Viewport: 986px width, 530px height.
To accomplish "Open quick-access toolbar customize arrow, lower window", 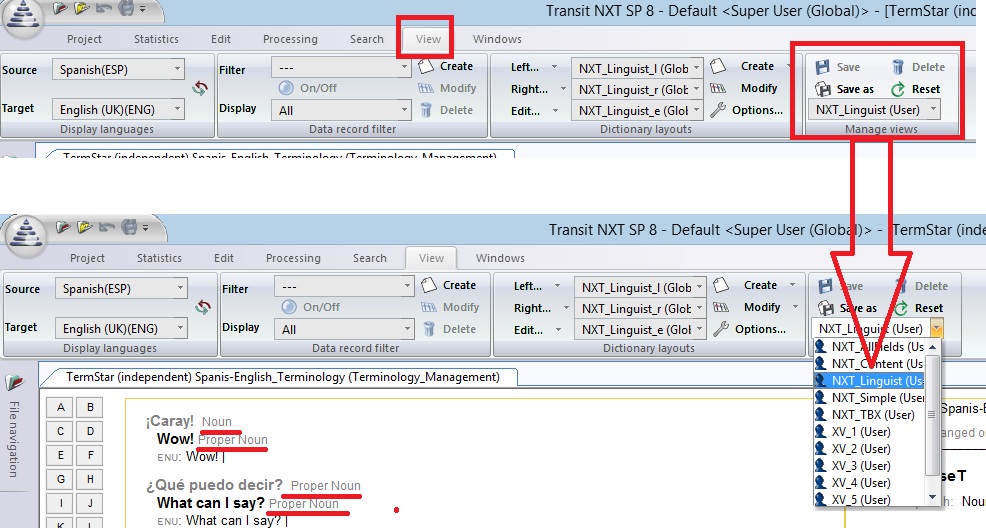I will 145,228.
